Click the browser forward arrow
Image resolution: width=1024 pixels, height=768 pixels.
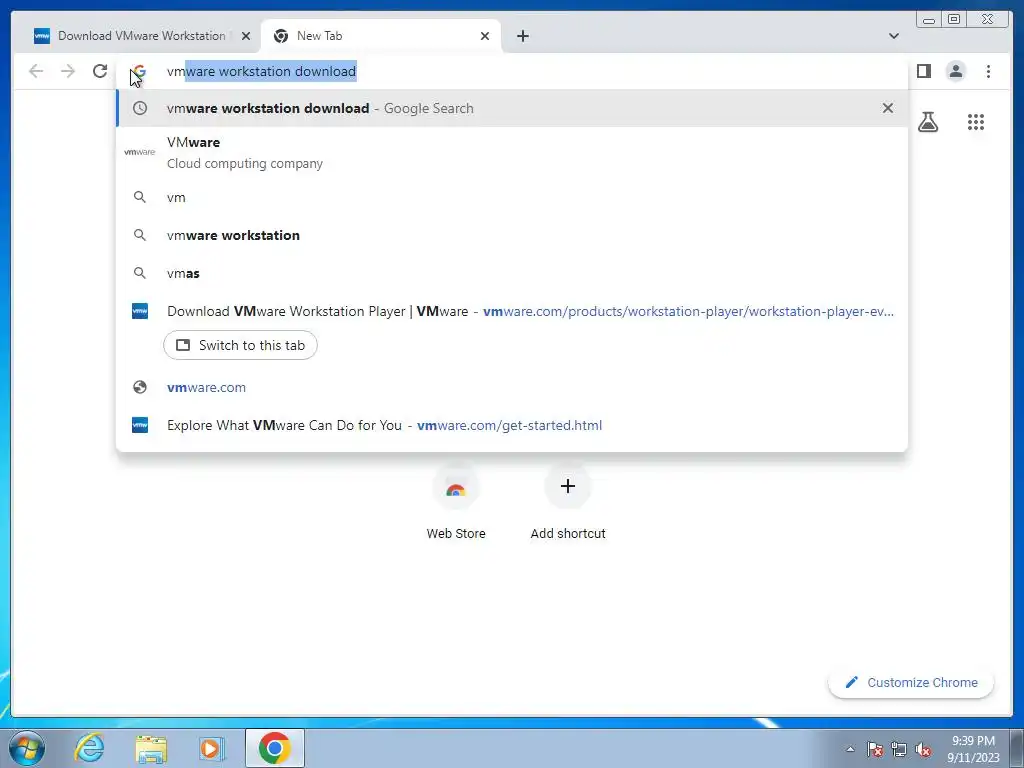[x=68, y=71]
